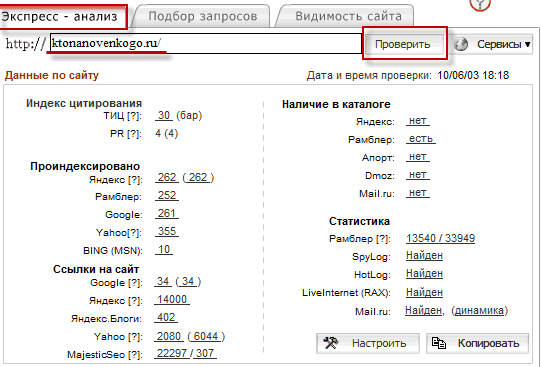This screenshot has height=367, width=541.
Task: Open the Подбор запросов tab
Action: 203,16
